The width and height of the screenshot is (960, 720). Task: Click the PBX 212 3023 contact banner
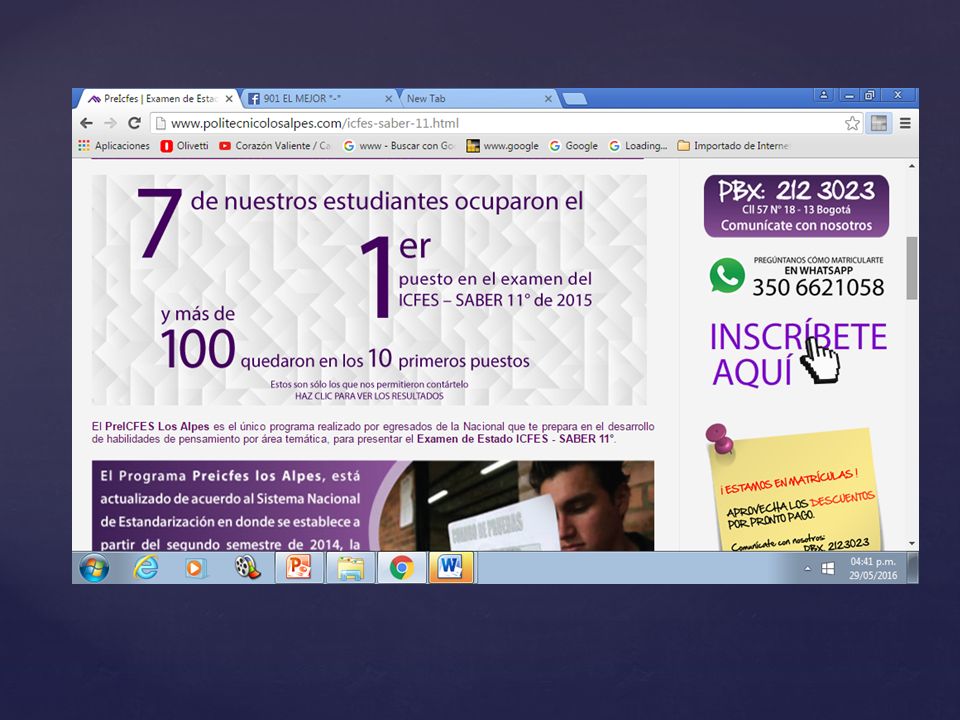point(796,206)
